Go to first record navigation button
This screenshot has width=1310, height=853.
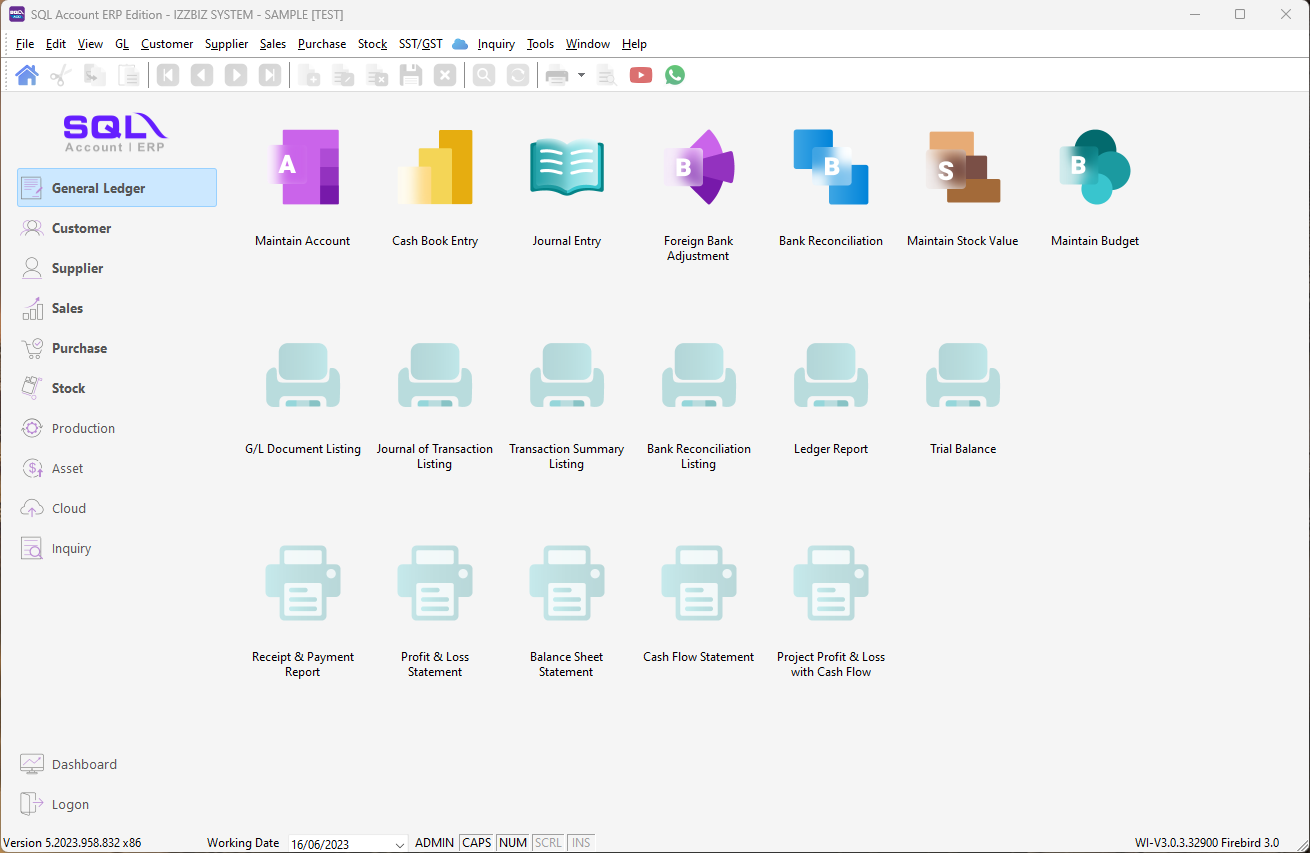[168, 75]
